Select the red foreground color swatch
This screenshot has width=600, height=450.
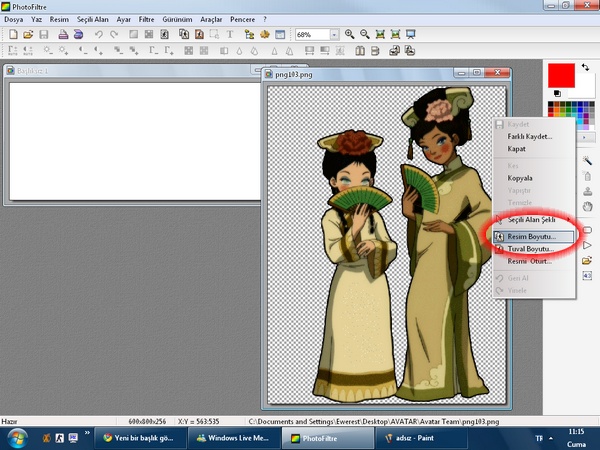coord(561,75)
